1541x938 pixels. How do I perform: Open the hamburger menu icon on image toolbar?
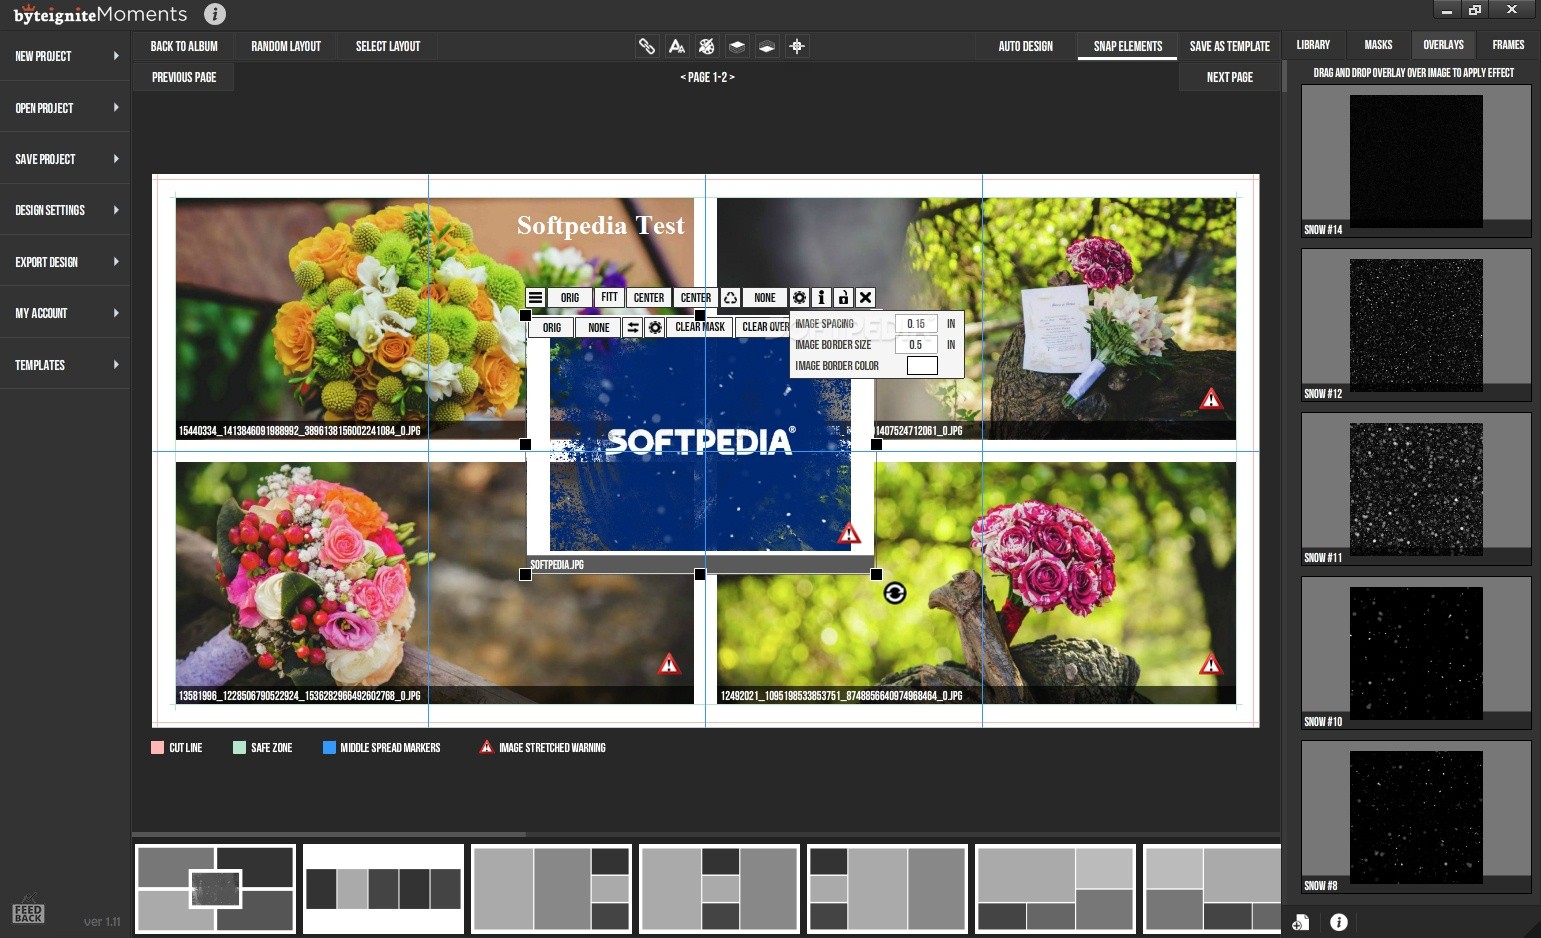coord(536,298)
